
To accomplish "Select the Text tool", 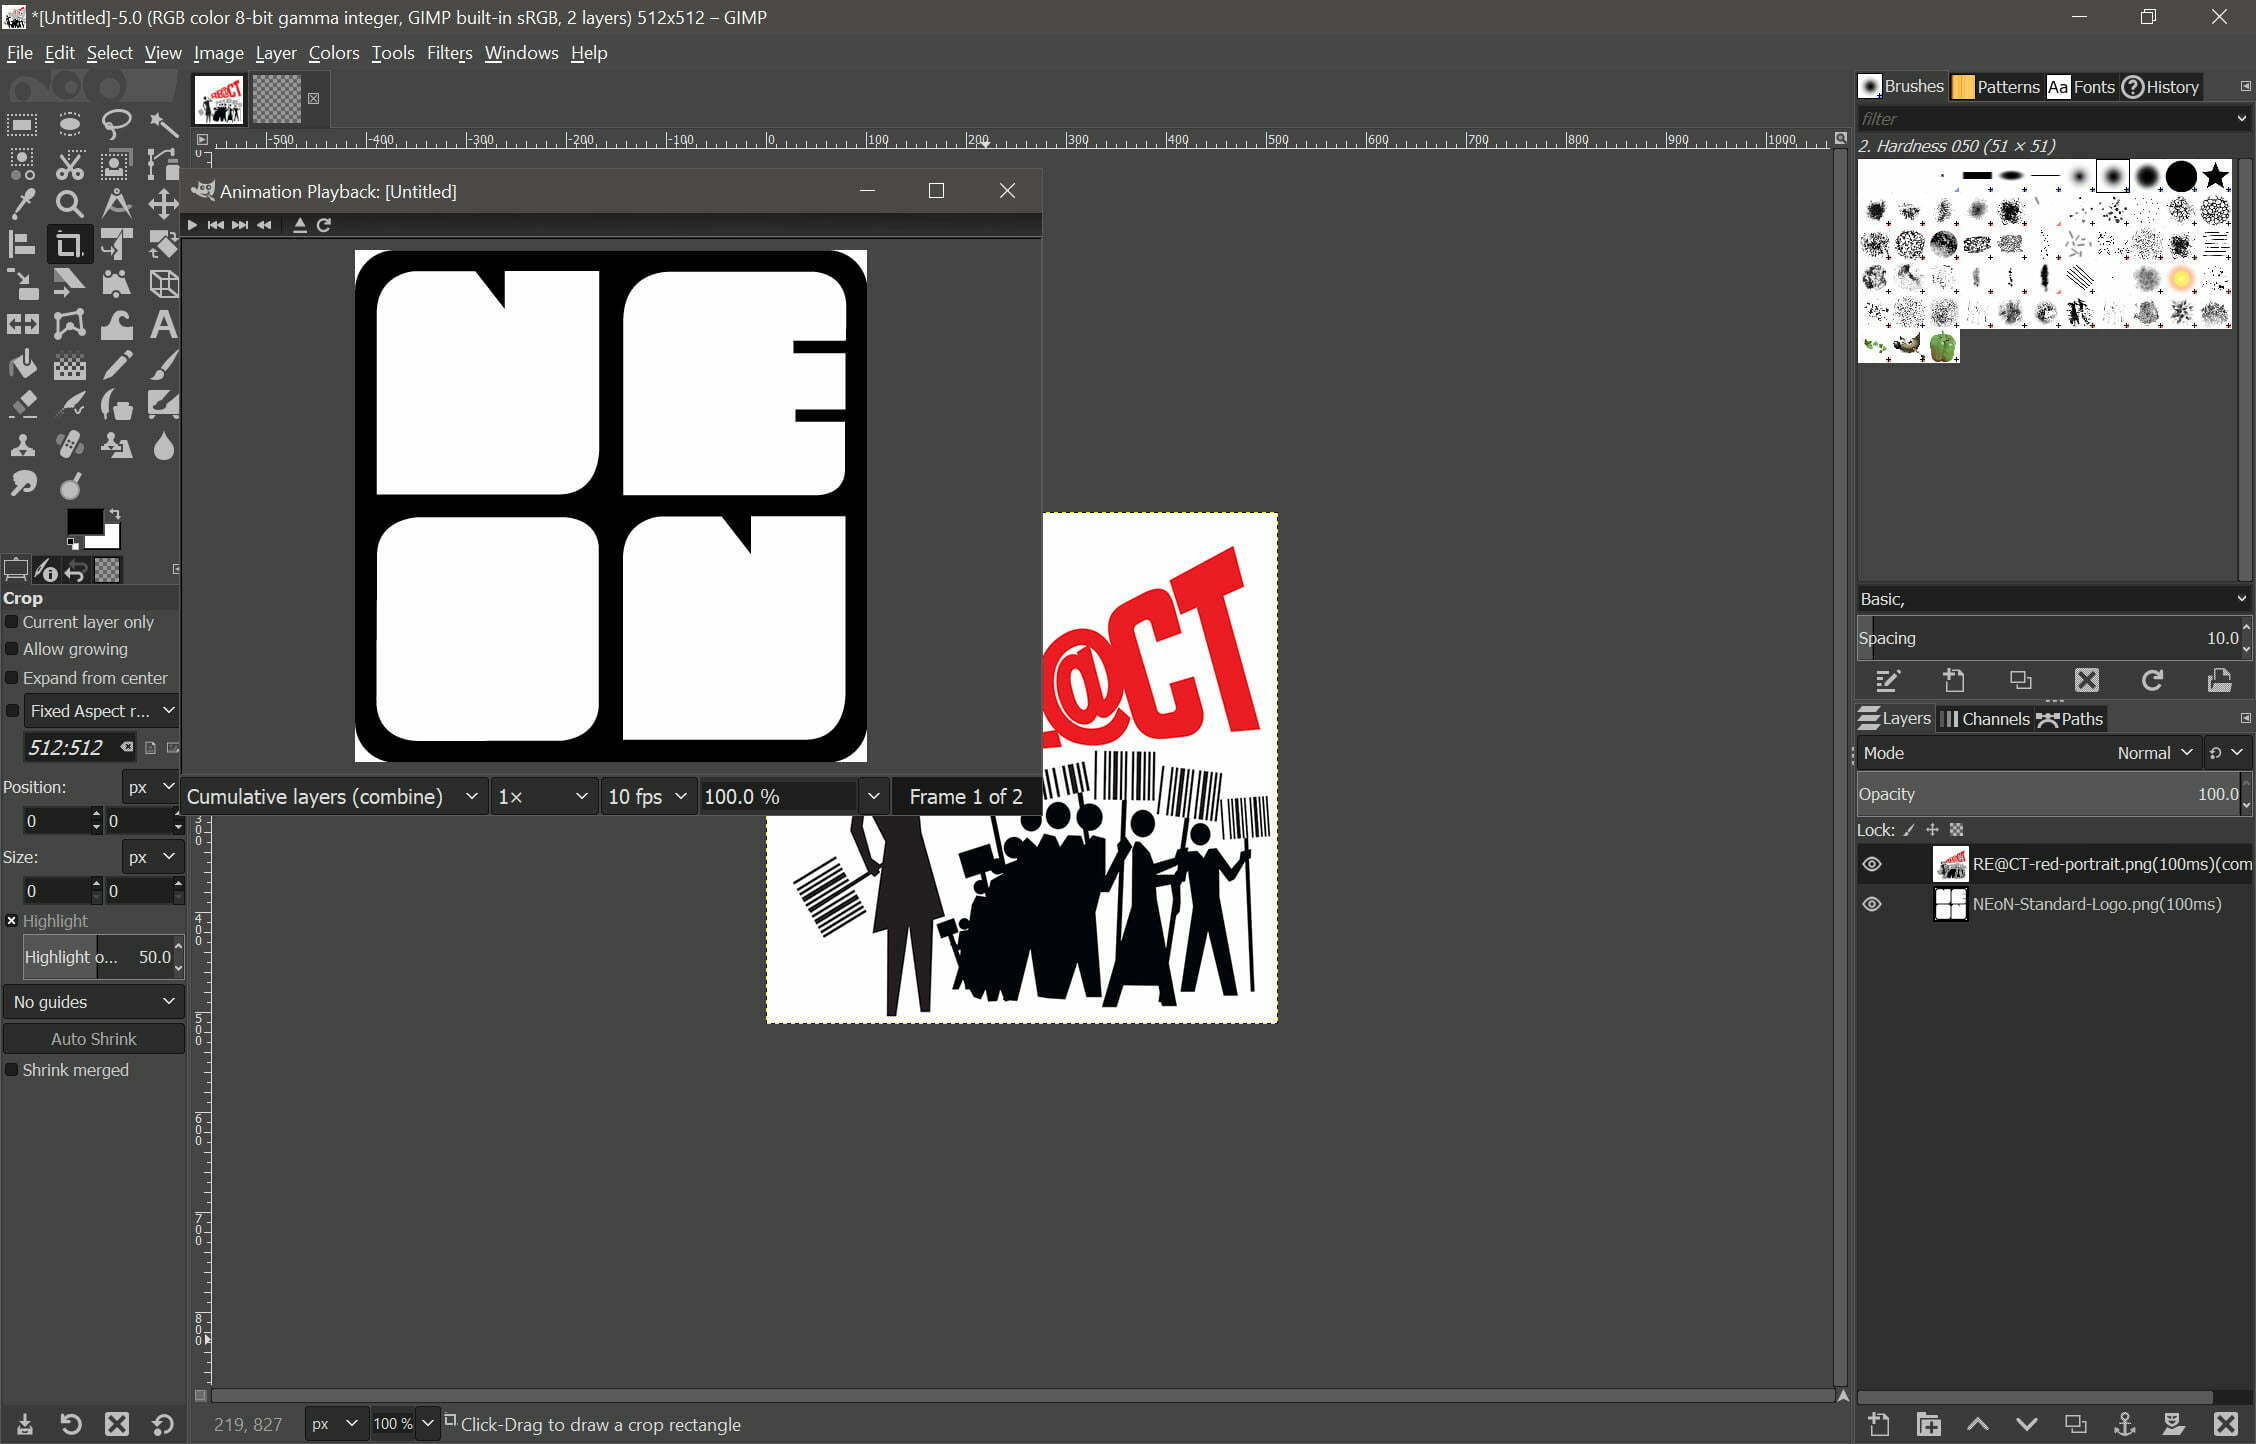I will [x=163, y=324].
